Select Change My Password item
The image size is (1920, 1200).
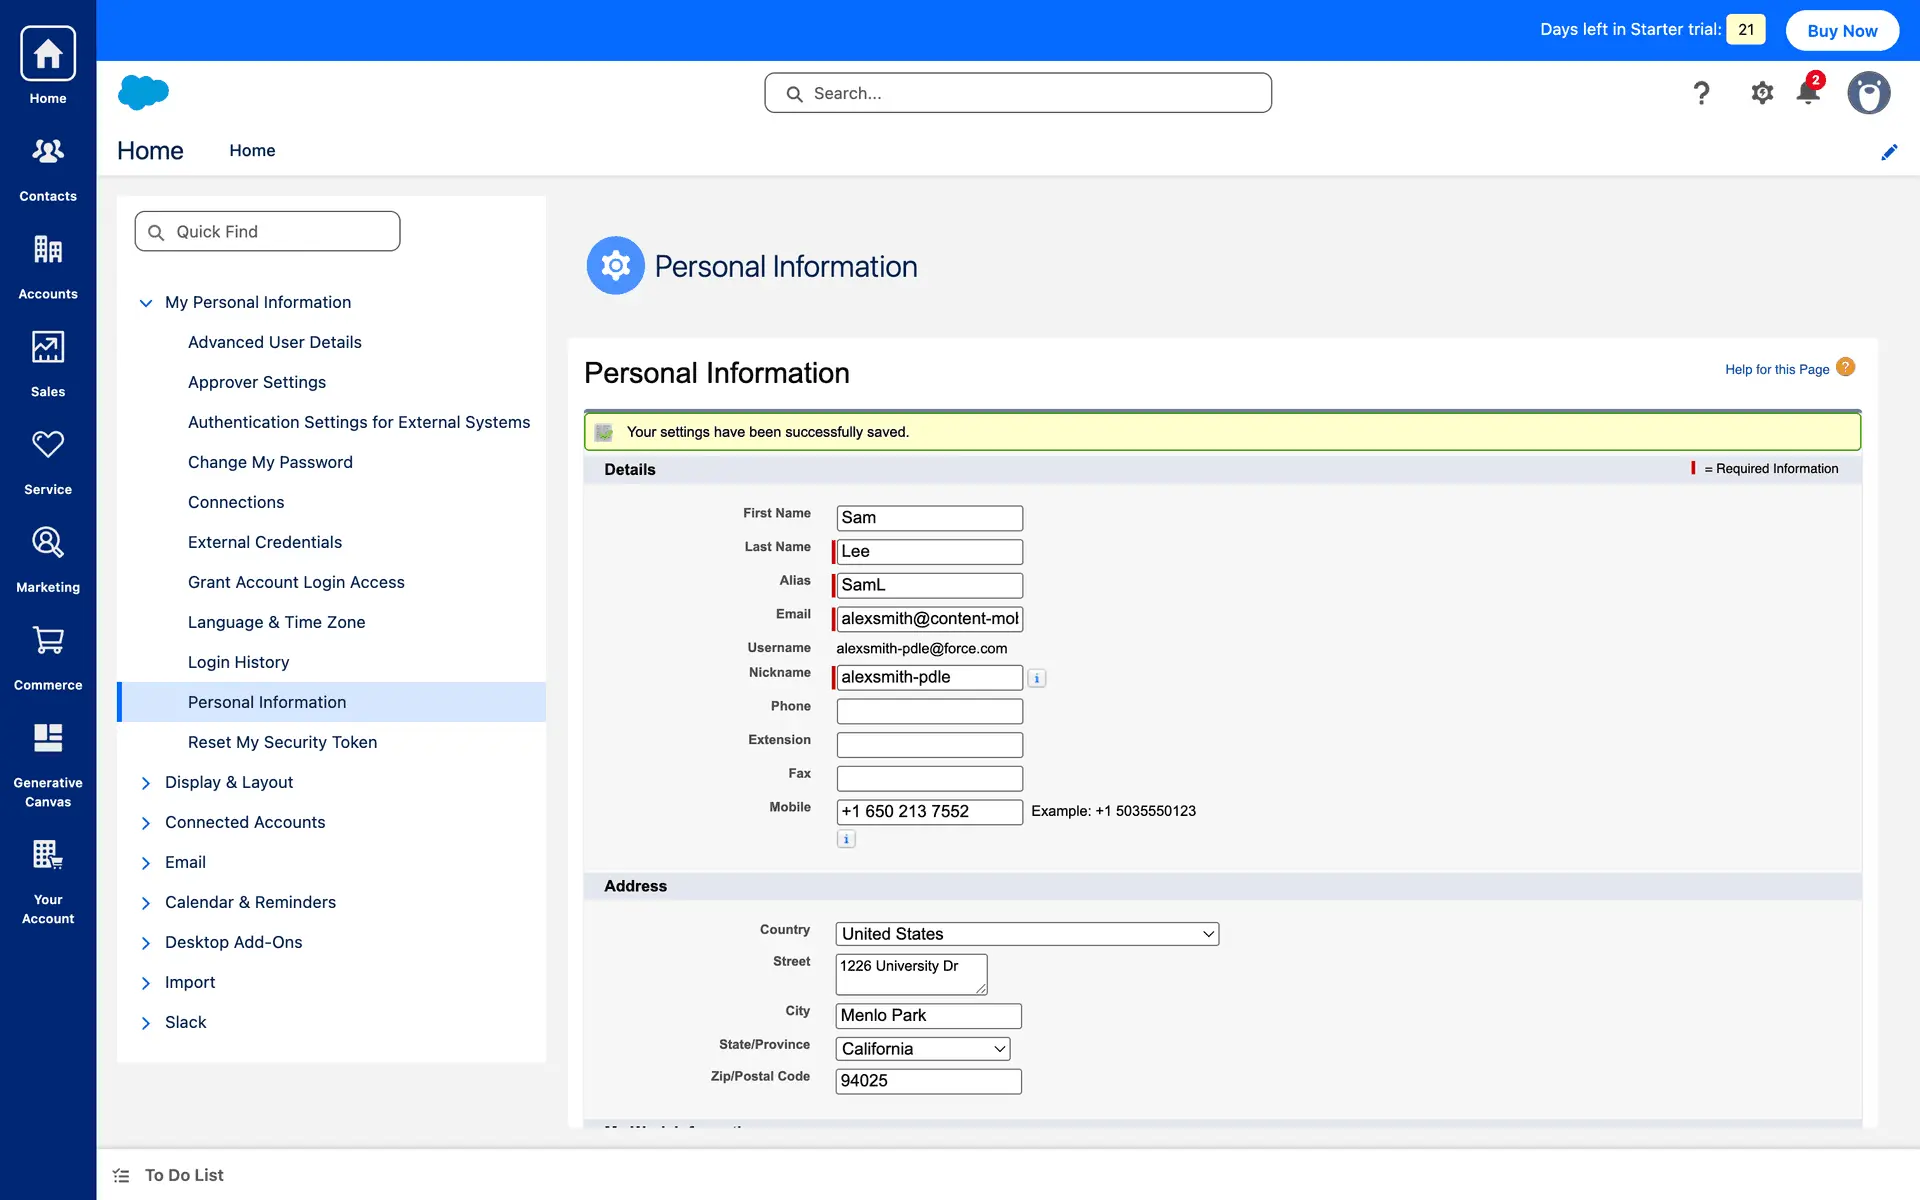tap(270, 462)
